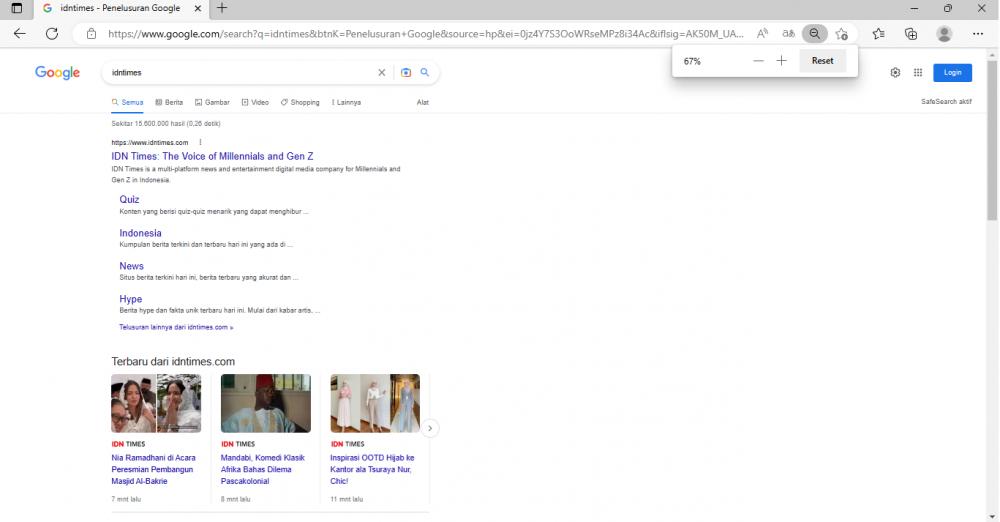Reset zoom level to default
The image size is (1000, 522).
pos(822,61)
